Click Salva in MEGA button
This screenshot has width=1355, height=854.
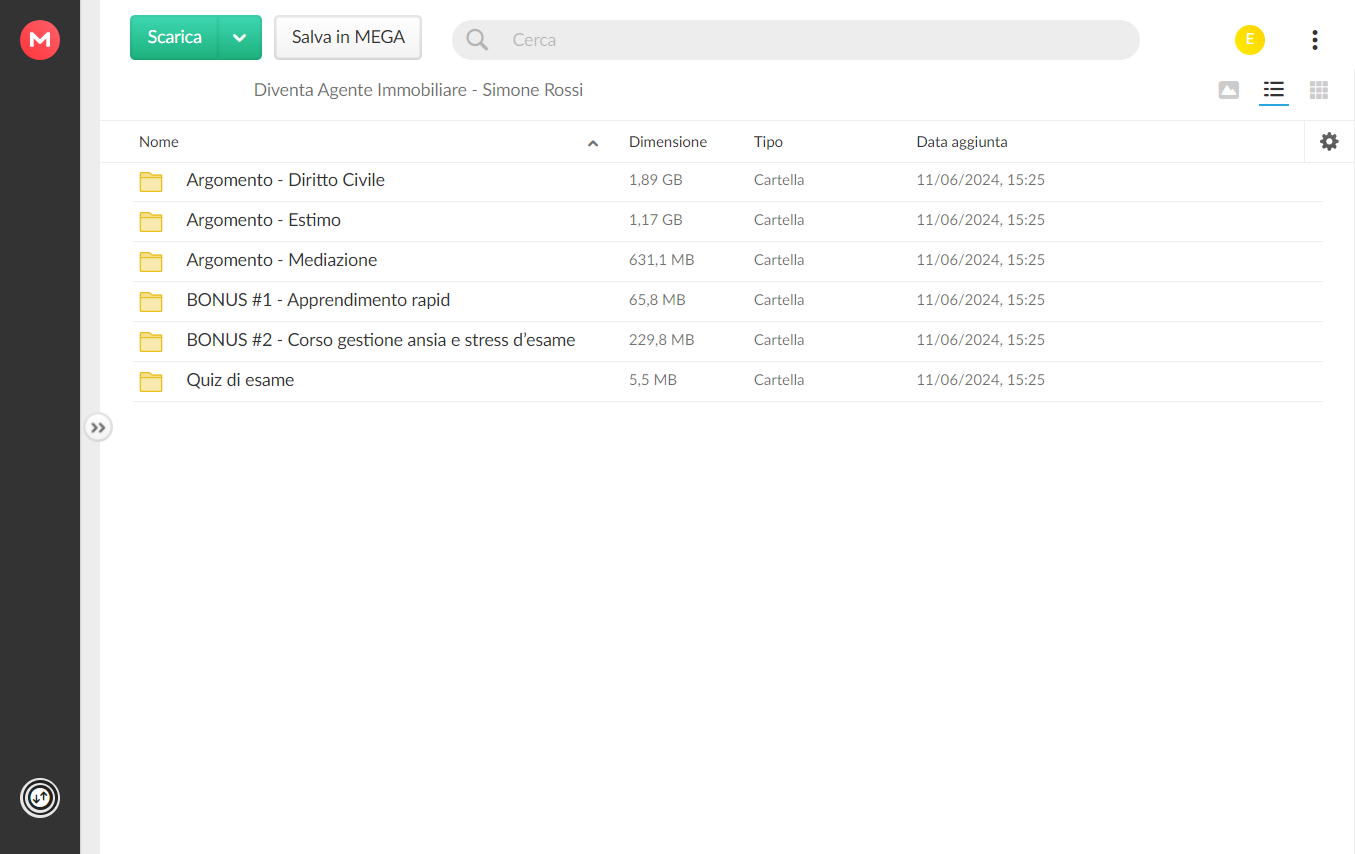[348, 38]
